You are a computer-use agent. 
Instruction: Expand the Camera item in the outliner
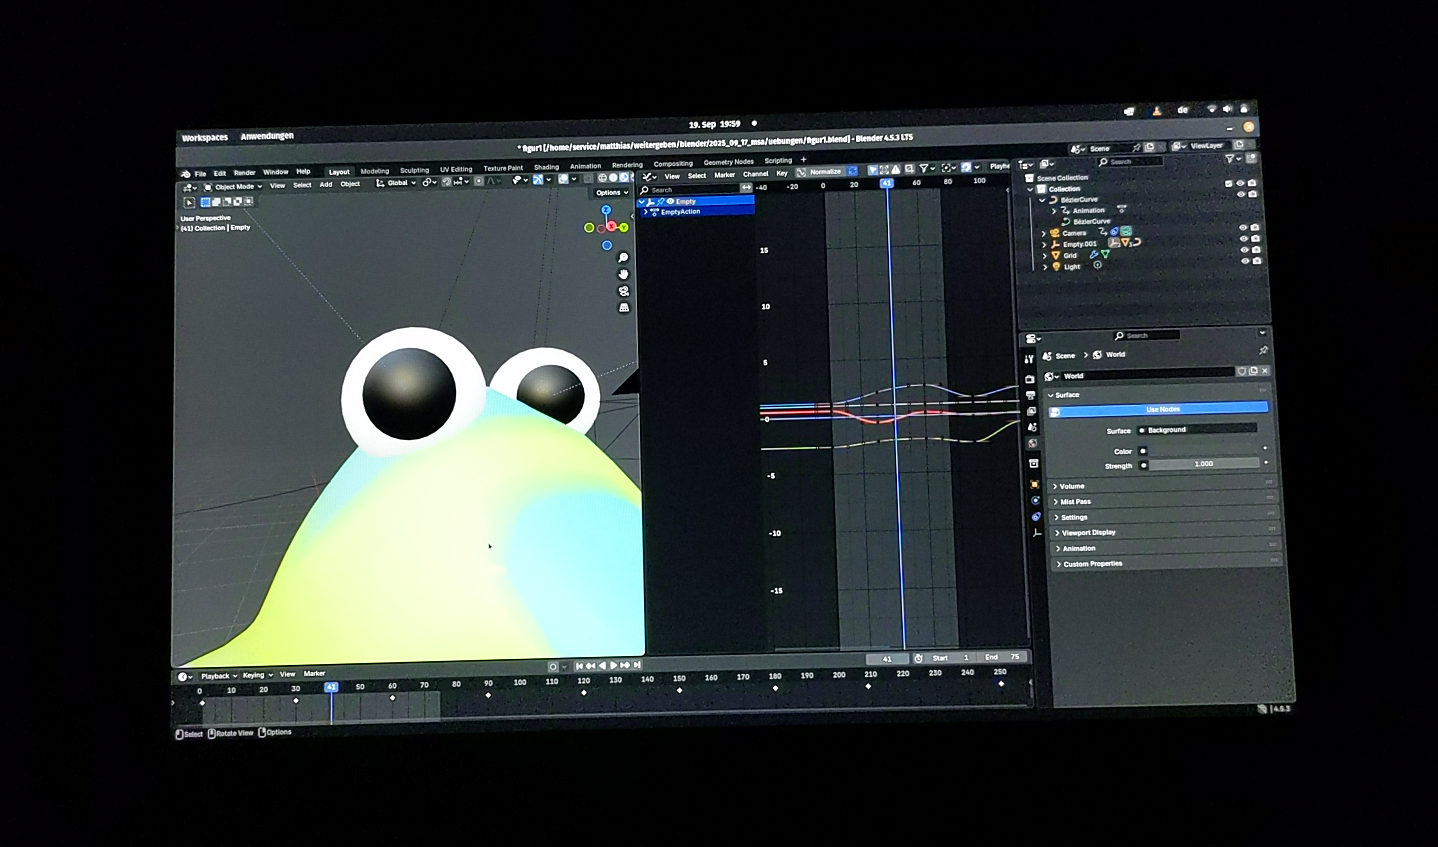point(1044,233)
